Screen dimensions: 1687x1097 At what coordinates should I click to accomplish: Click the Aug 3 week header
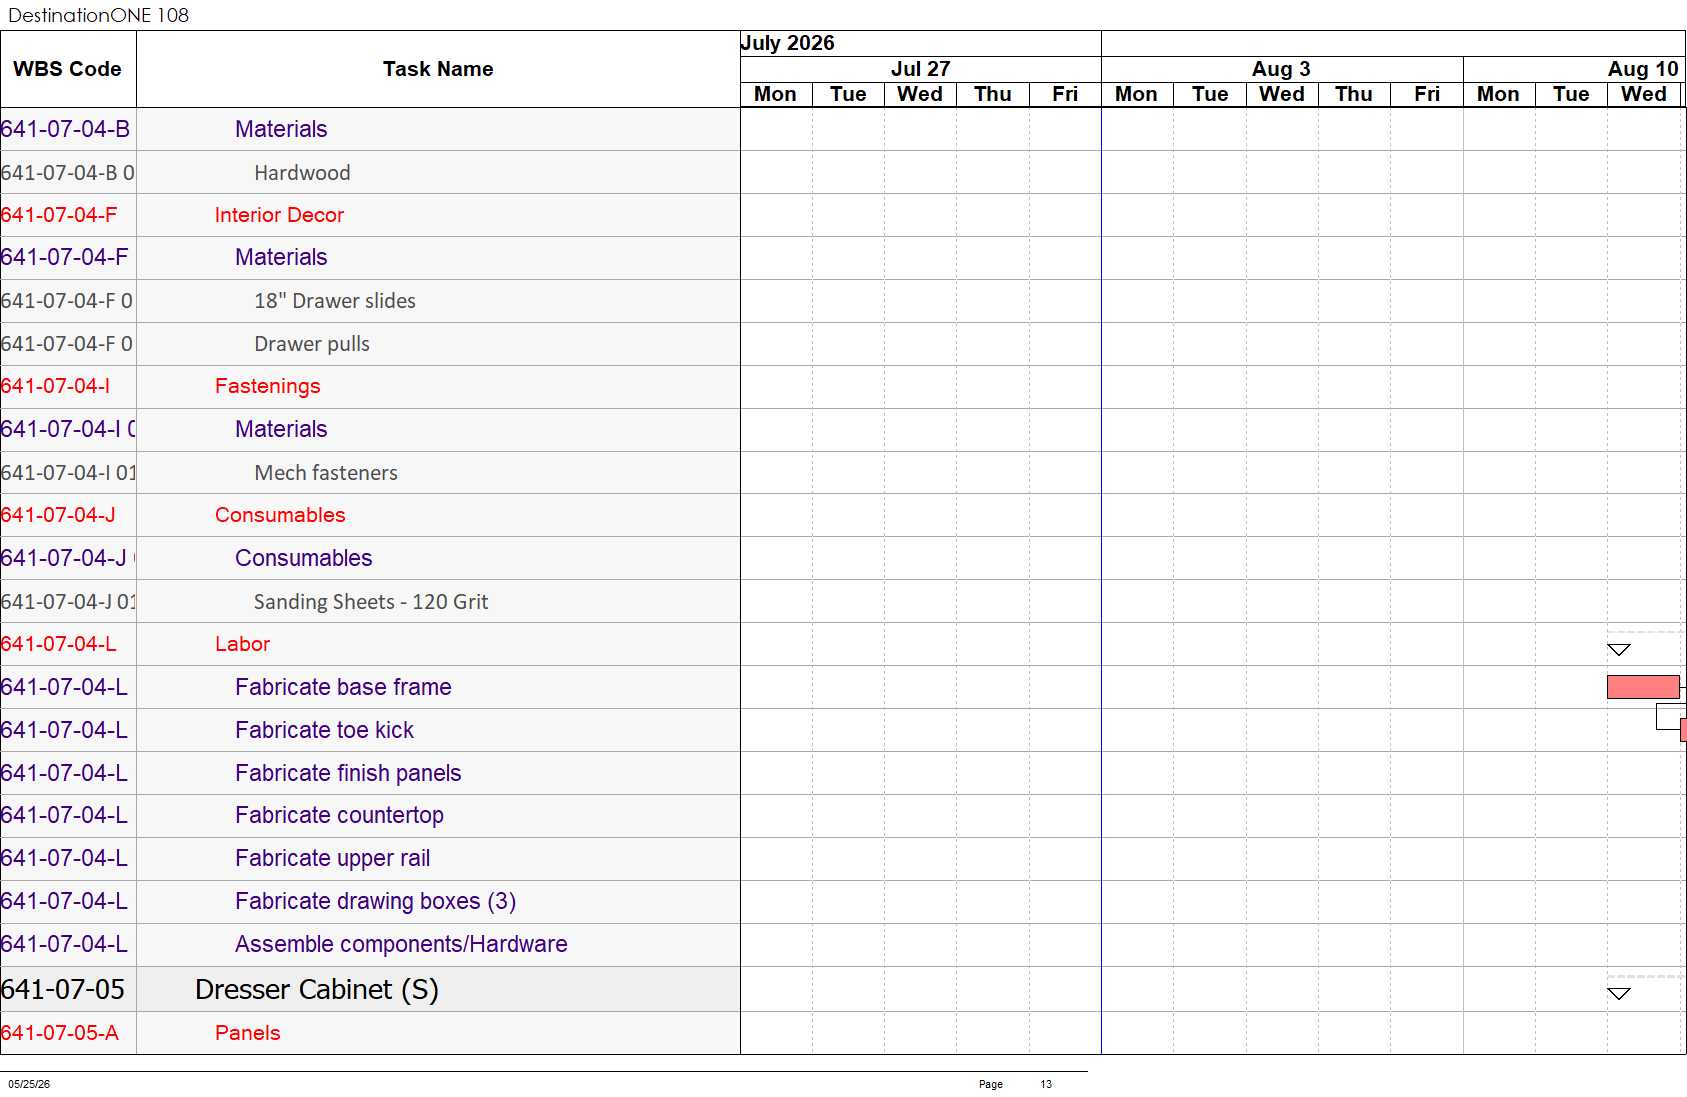[1281, 69]
